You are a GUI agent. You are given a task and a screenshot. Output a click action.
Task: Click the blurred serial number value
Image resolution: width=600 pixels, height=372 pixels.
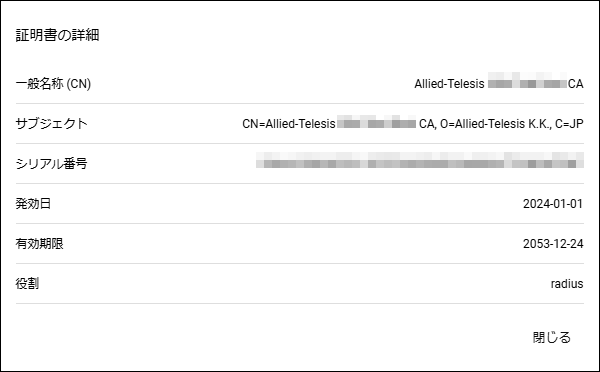coord(420,160)
